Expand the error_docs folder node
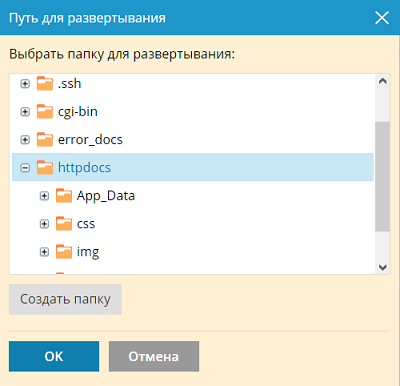The width and height of the screenshot is (400, 386). point(25,140)
